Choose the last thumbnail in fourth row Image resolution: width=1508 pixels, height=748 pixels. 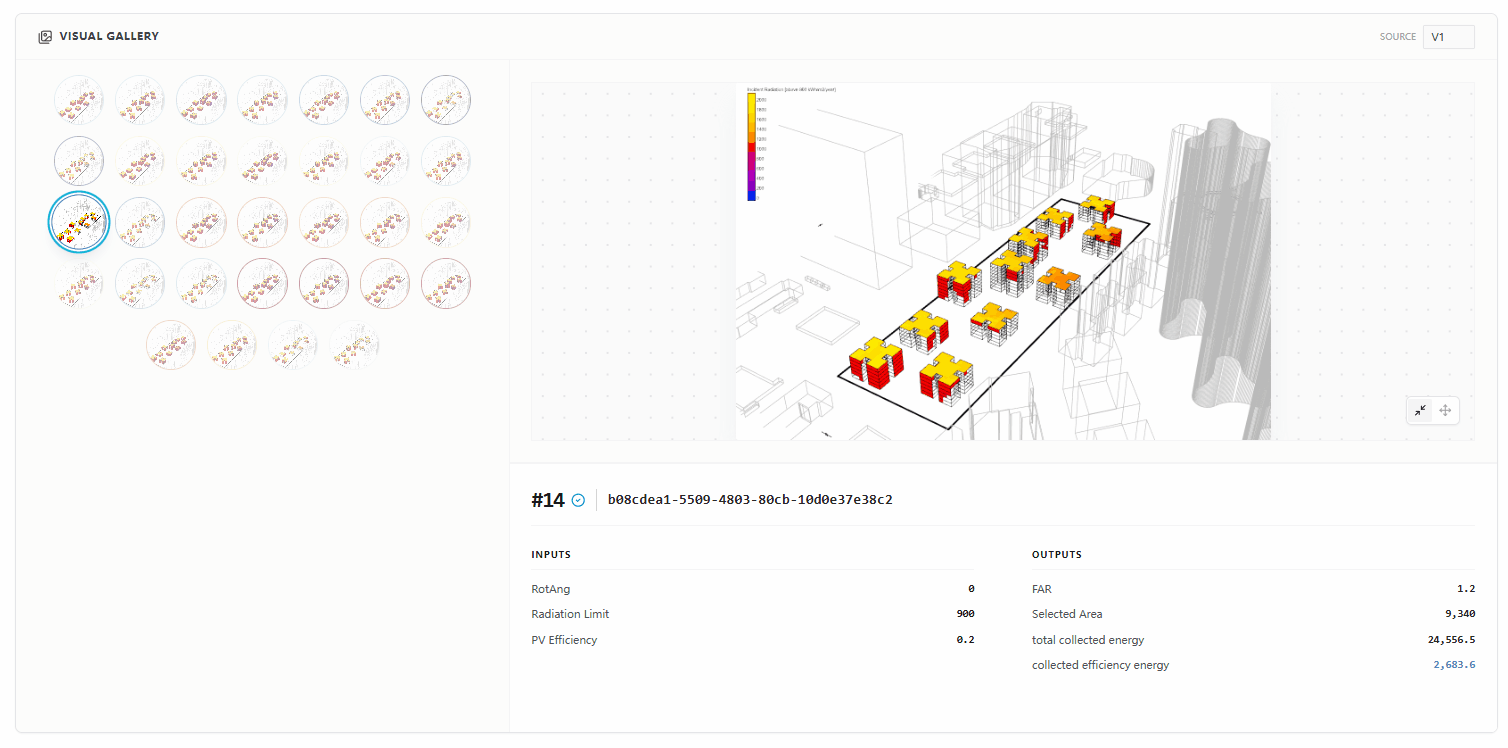coord(446,283)
